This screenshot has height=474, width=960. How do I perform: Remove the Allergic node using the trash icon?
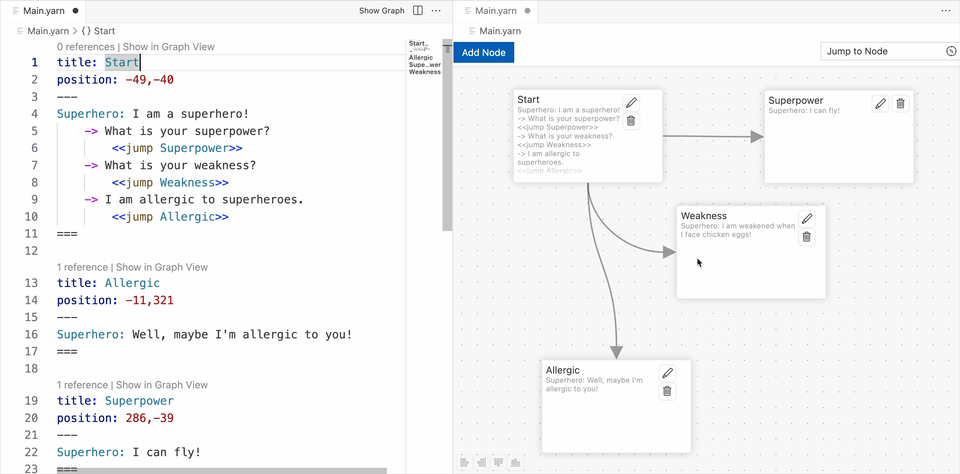(x=667, y=391)
